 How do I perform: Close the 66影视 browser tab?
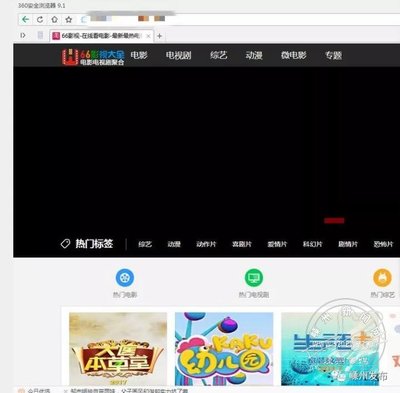tap(148, 36)
